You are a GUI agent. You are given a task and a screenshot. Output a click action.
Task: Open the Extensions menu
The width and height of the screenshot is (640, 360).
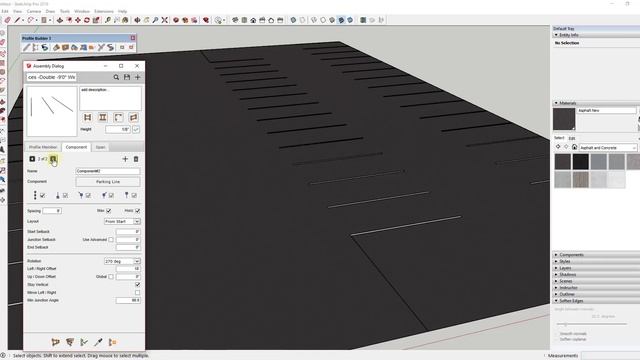(x=104, y=11)
